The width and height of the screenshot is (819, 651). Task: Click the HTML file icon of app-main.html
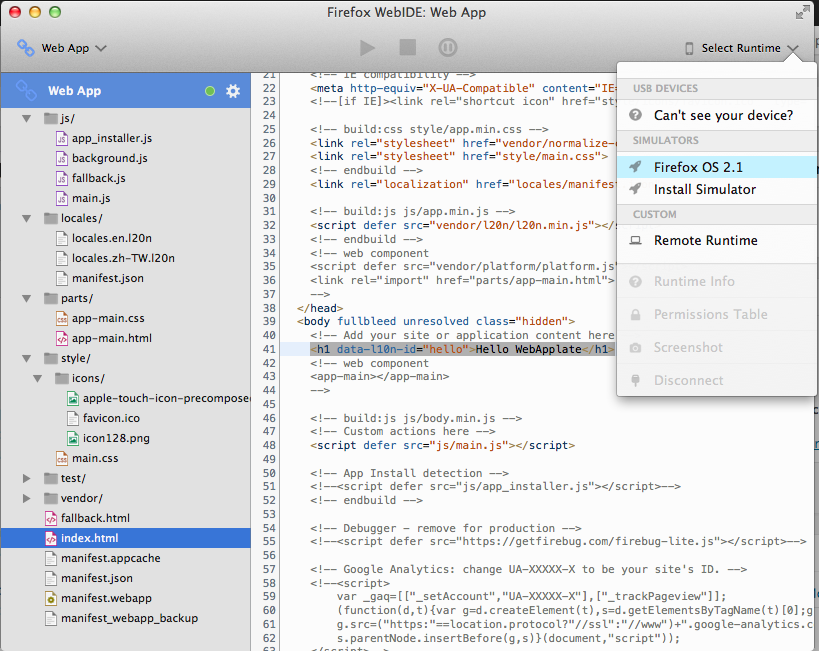pyautogui.click(x=62, y=339)
